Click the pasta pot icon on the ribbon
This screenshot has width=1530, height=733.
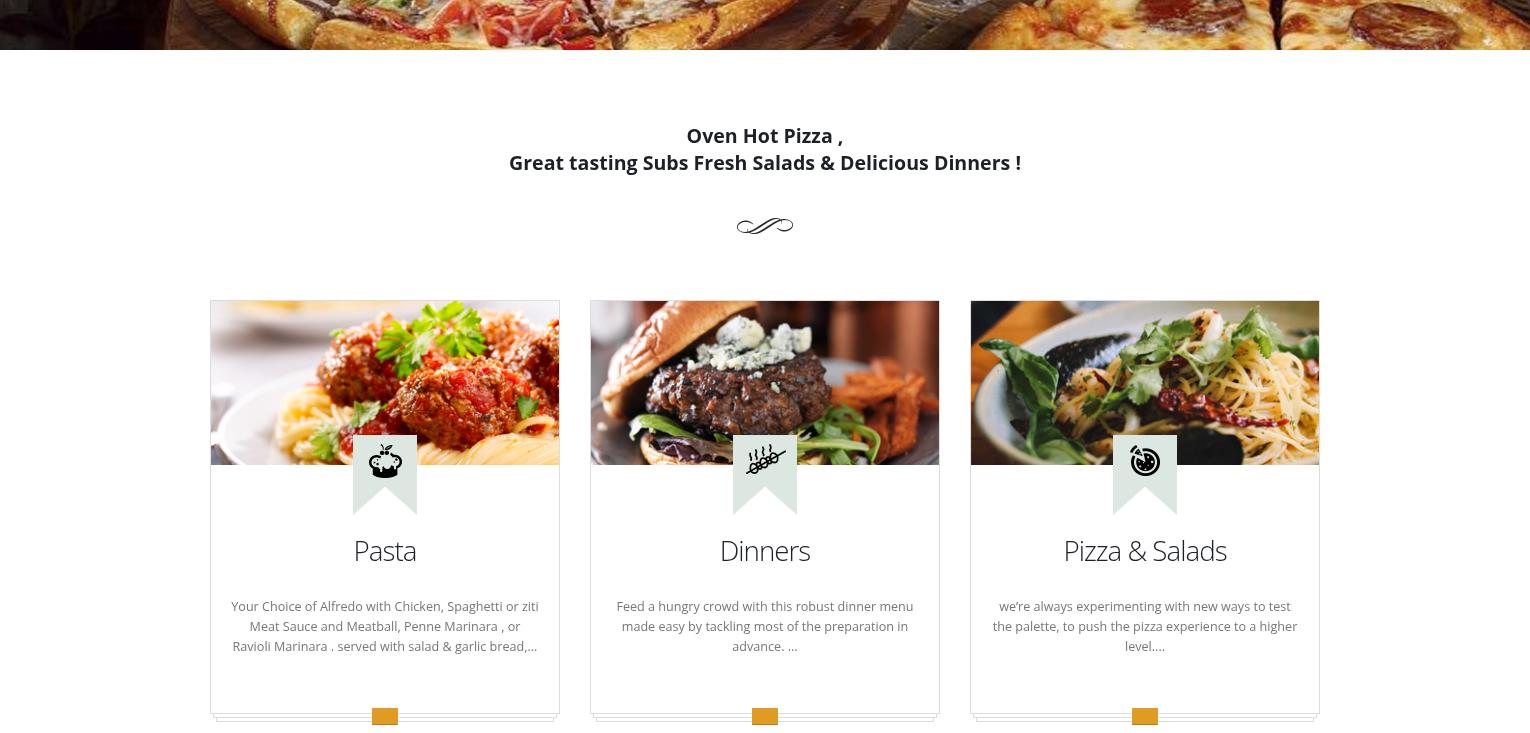[385, 461]
